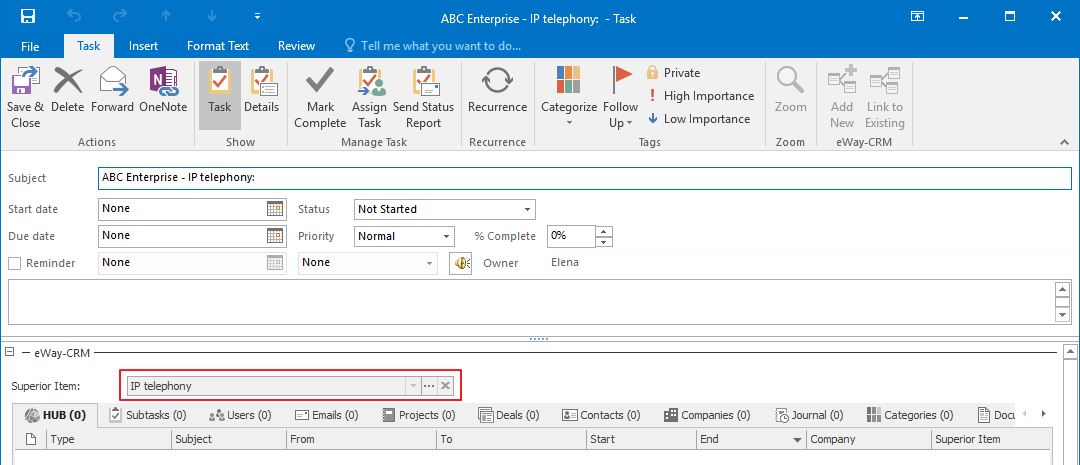The width and height of the screenshot is (1080, 465).
Task: Go to previous item arrow
Action: pos(165,16)
